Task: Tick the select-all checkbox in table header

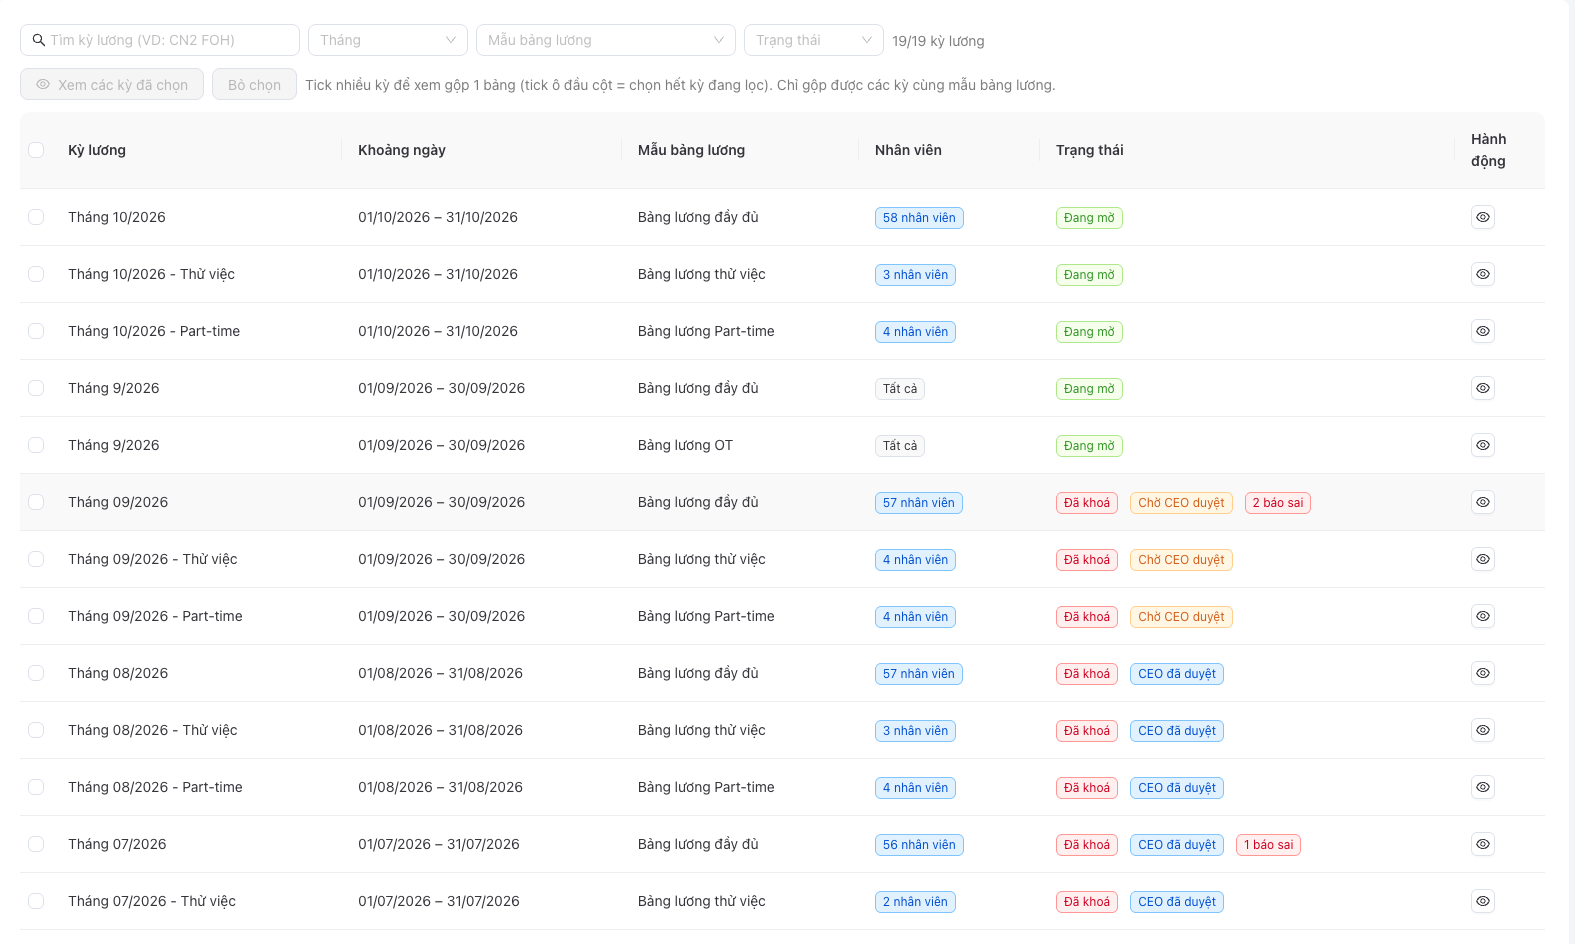Action: click(36, 150)
